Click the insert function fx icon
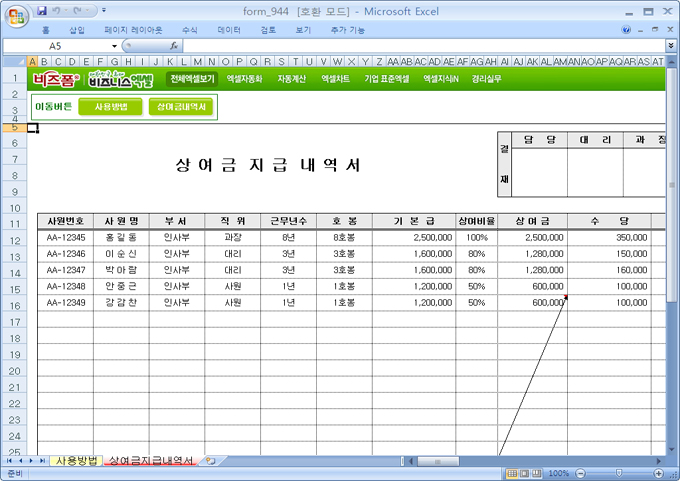This screenshot has height=481, width=680. point(174,46)
